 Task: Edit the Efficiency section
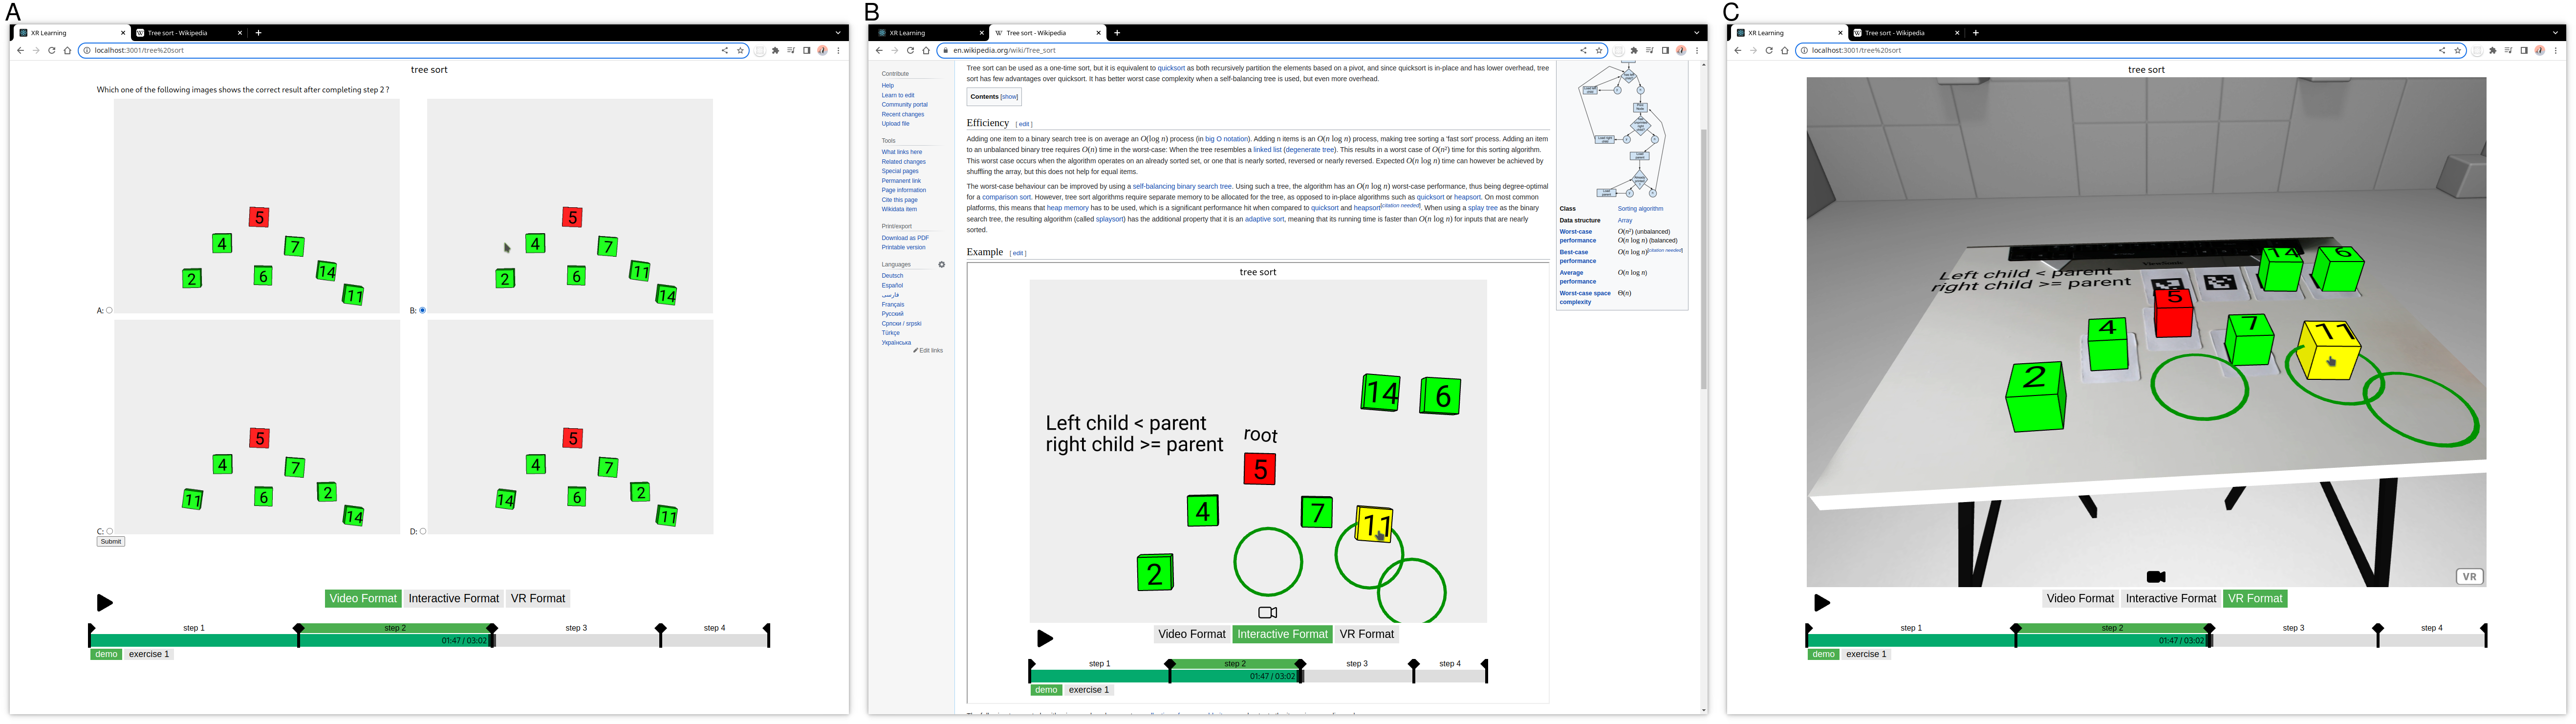tap(1023, 124)
